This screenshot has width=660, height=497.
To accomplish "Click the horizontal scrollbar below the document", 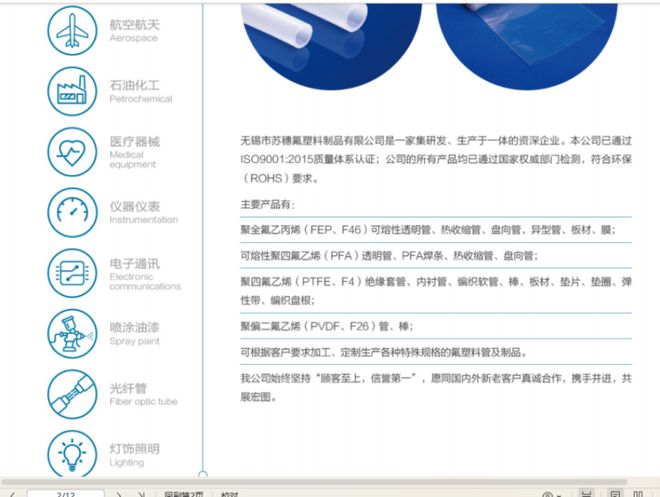I will pyautogui.click(x=300, y=480).
